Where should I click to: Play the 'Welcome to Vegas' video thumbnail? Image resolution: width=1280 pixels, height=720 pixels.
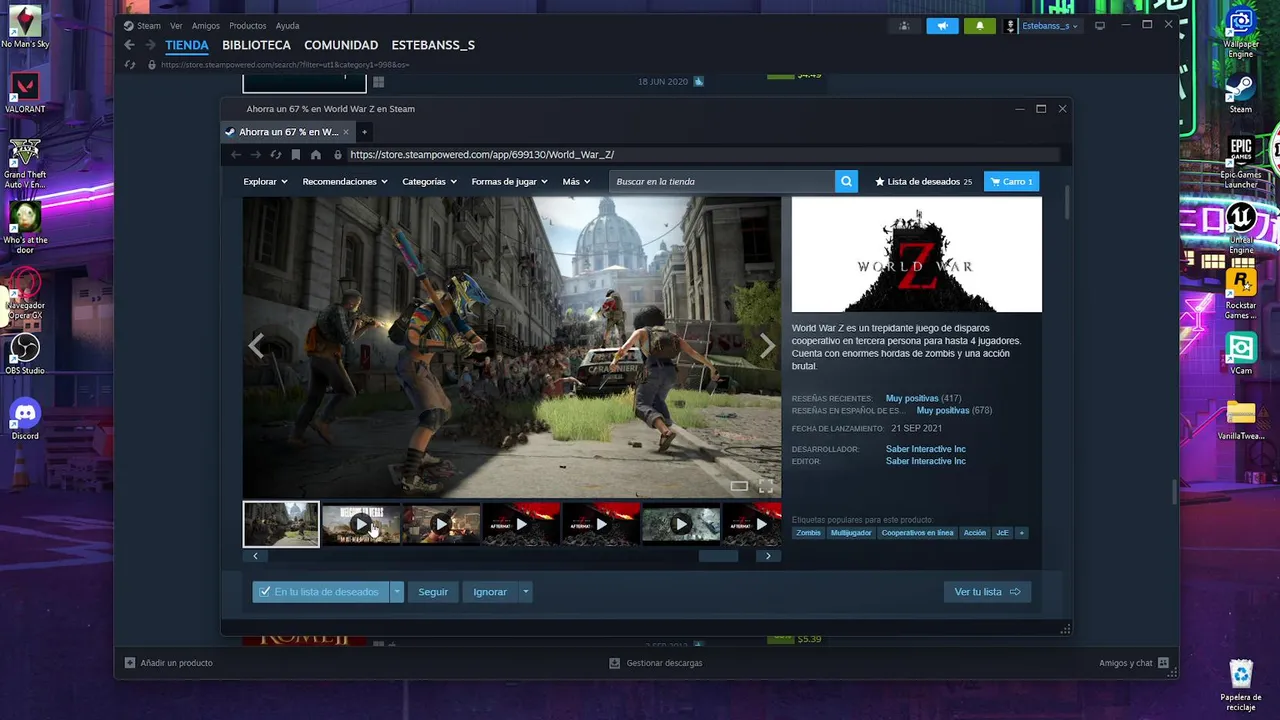[361, 524]
